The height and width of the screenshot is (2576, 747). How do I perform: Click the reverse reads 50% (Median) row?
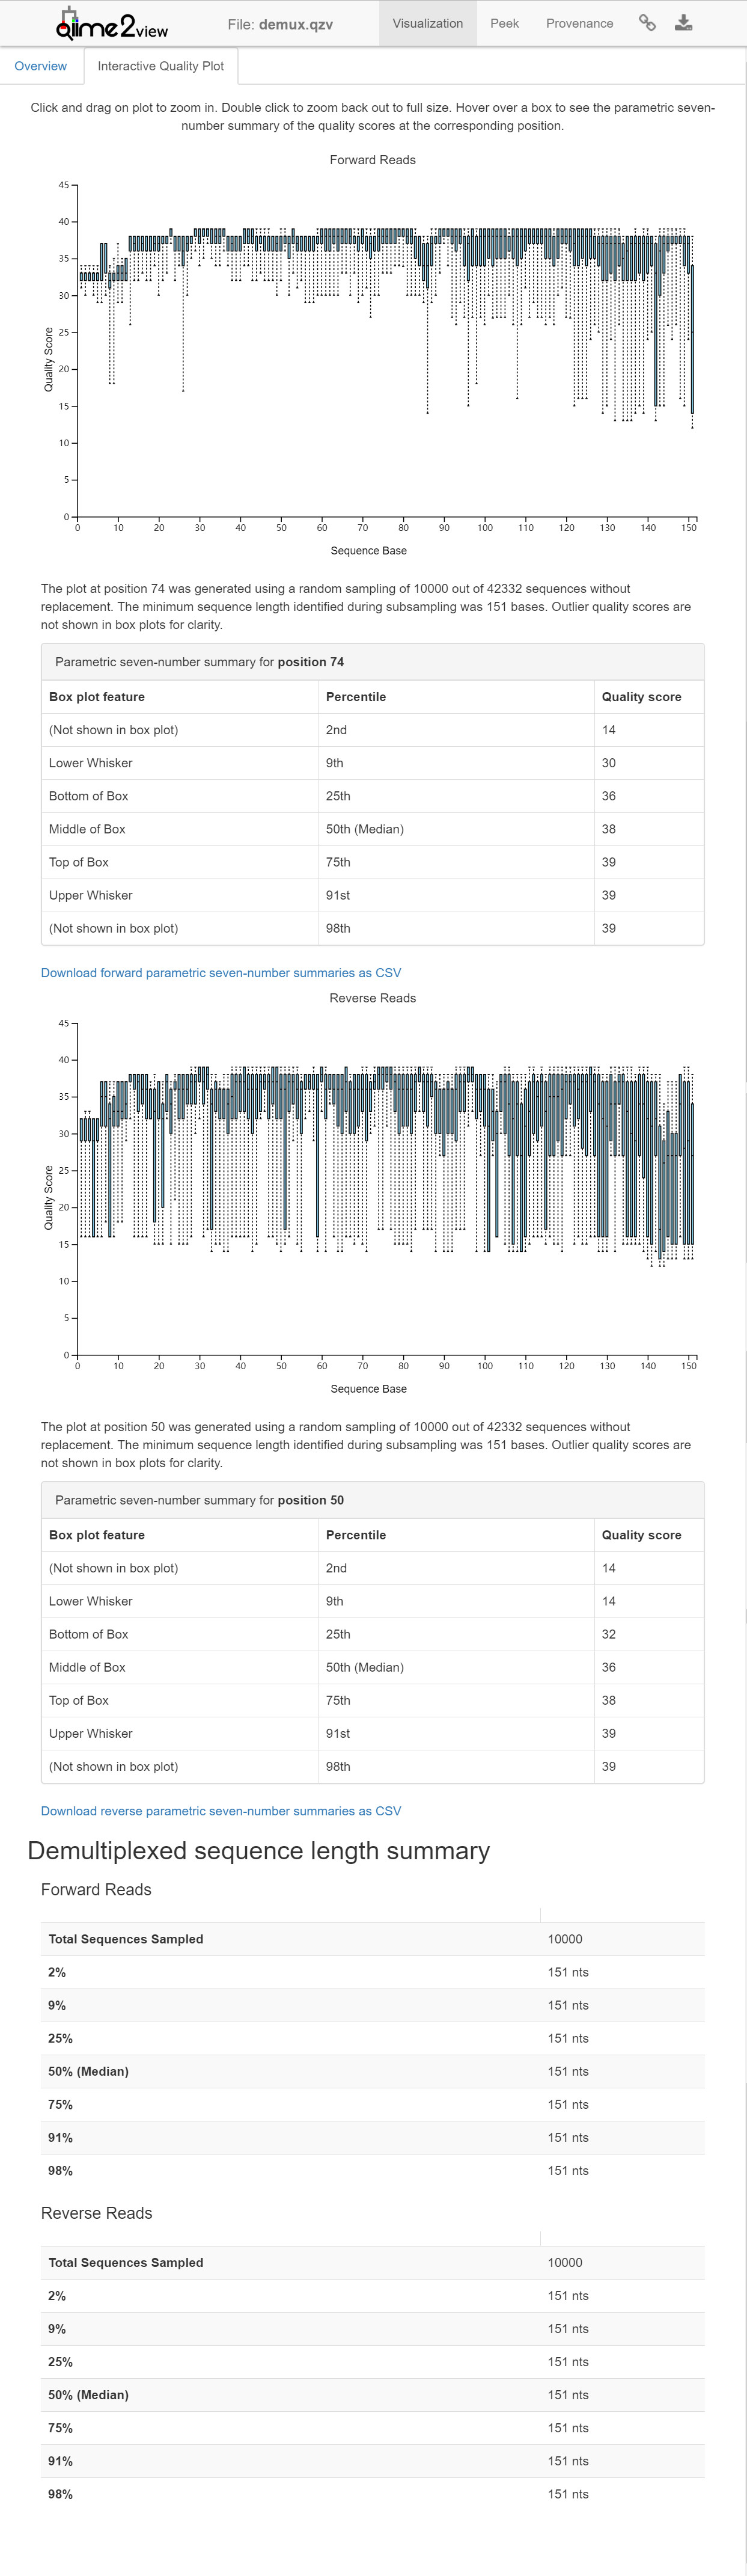(x=373, y=2394)
